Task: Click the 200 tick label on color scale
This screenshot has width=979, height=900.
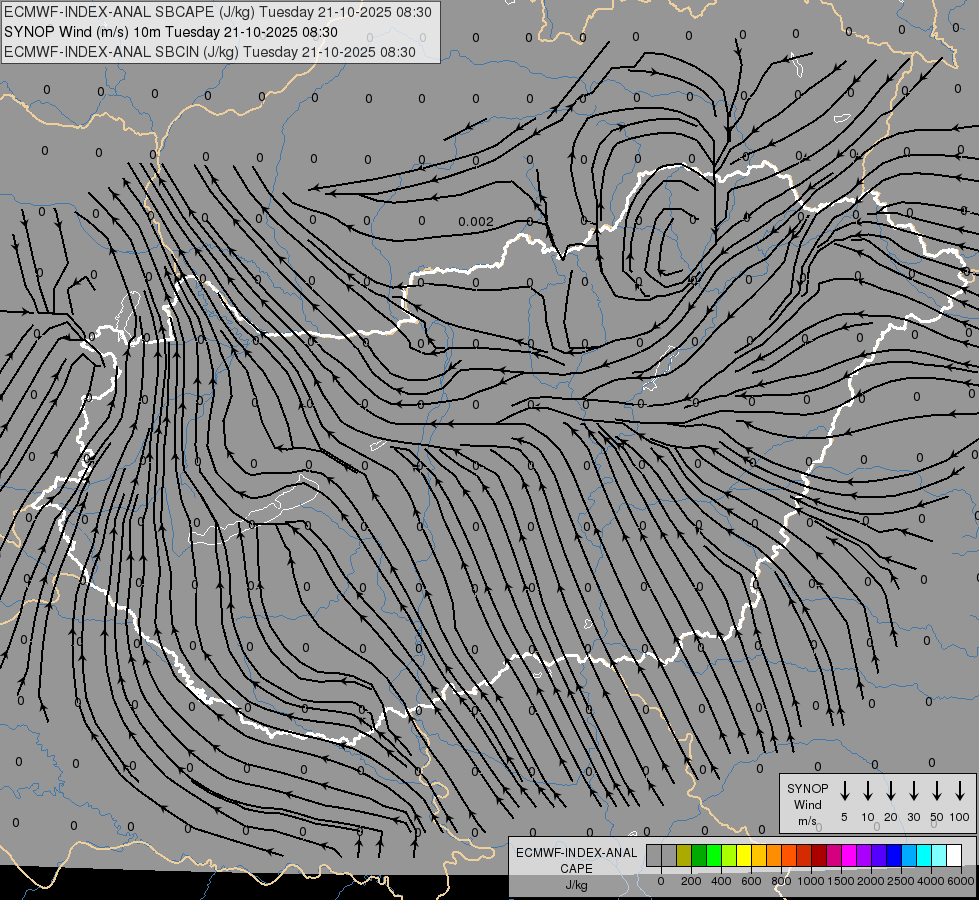Action: pos(691,881)
